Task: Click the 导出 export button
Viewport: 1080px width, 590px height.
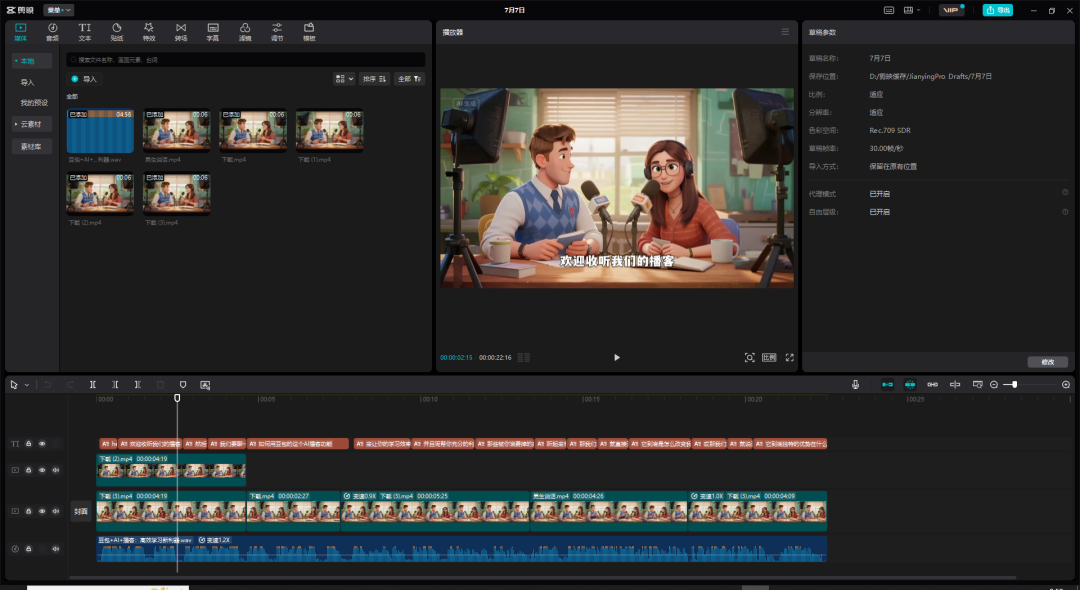Action: pyautogui.click(x=997, y=10)
